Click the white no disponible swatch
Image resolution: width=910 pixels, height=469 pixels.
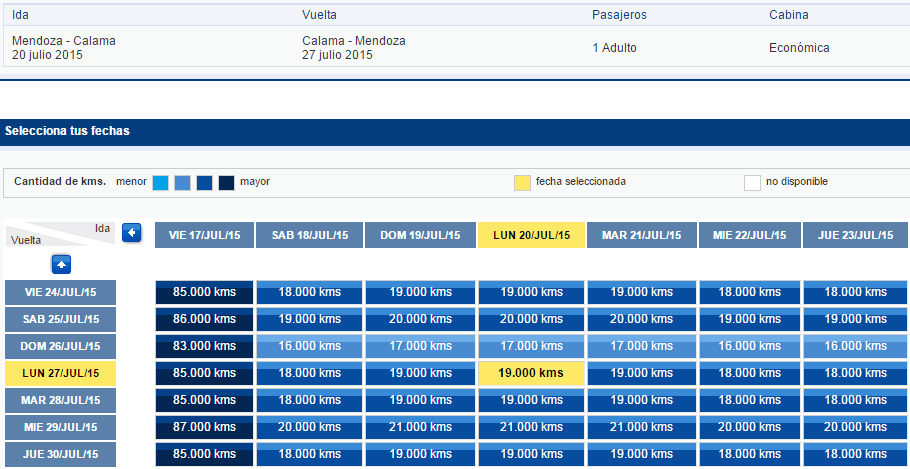click(x=752, y=183)
